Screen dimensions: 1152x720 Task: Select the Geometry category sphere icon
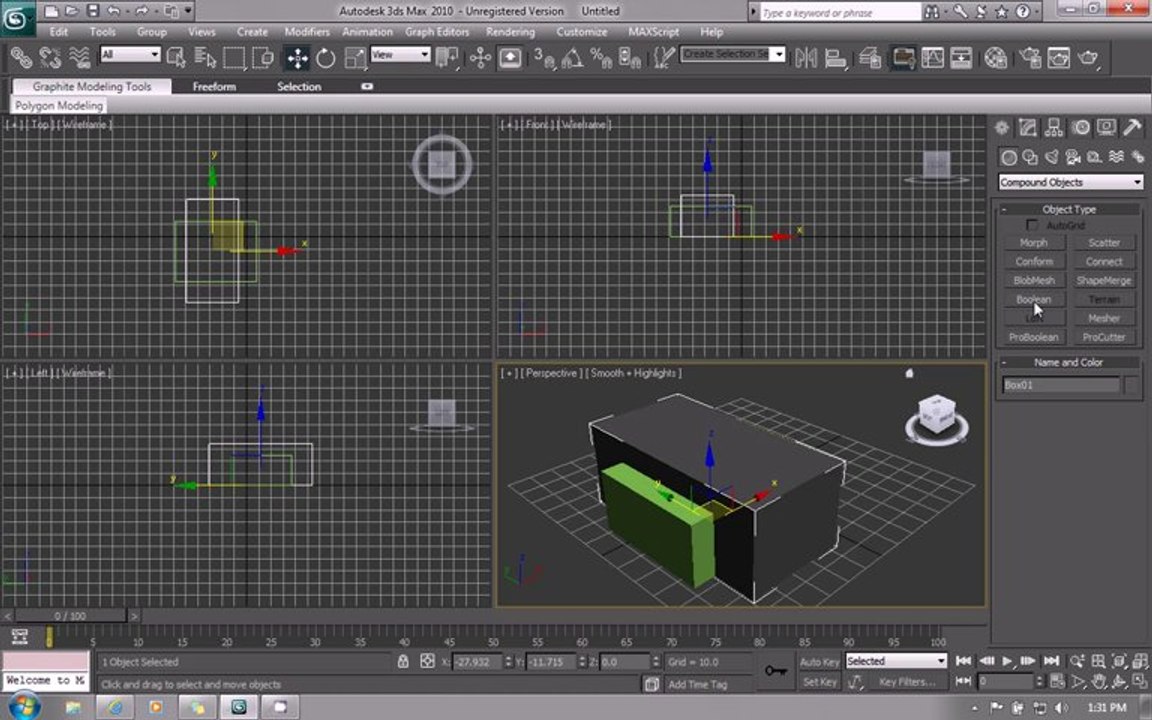coord(1009,156)
